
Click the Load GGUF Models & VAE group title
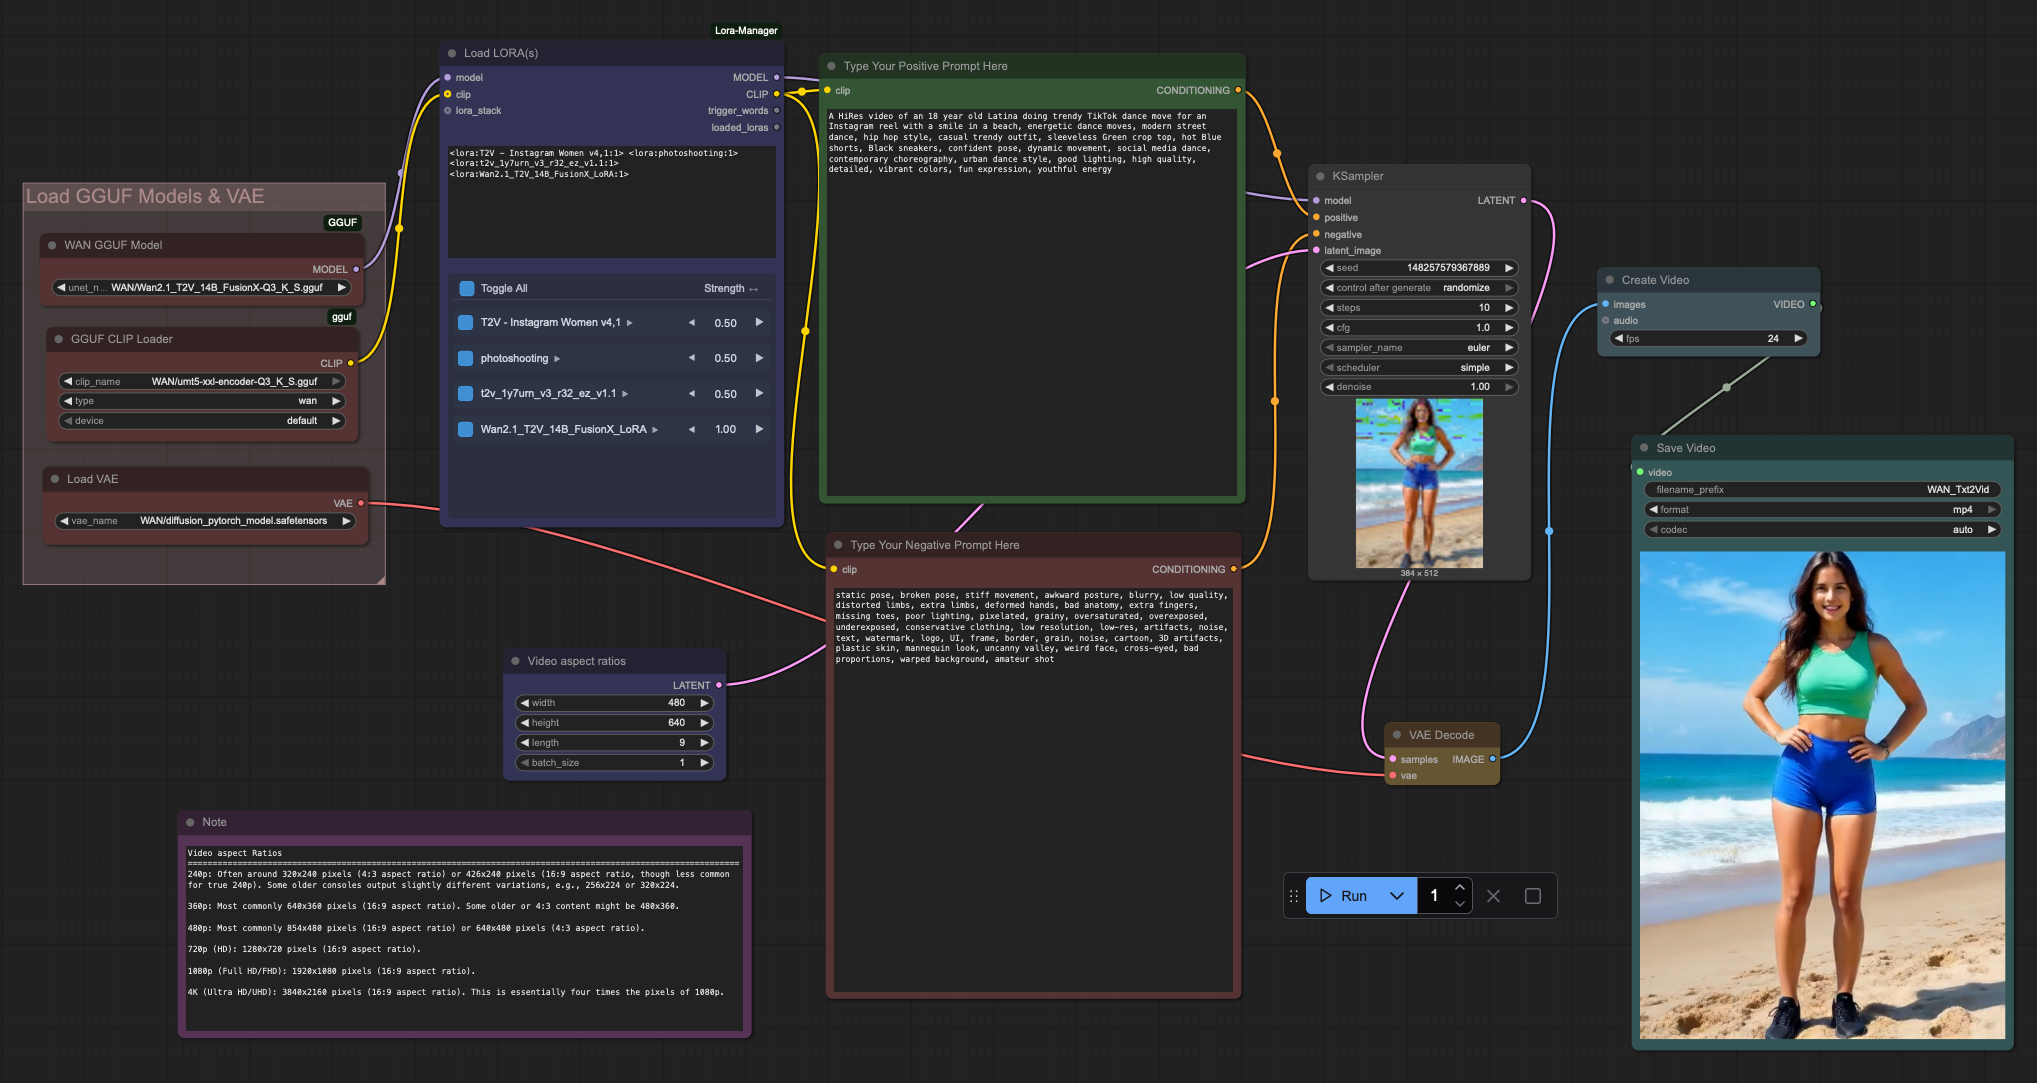(x=145, y=196)
